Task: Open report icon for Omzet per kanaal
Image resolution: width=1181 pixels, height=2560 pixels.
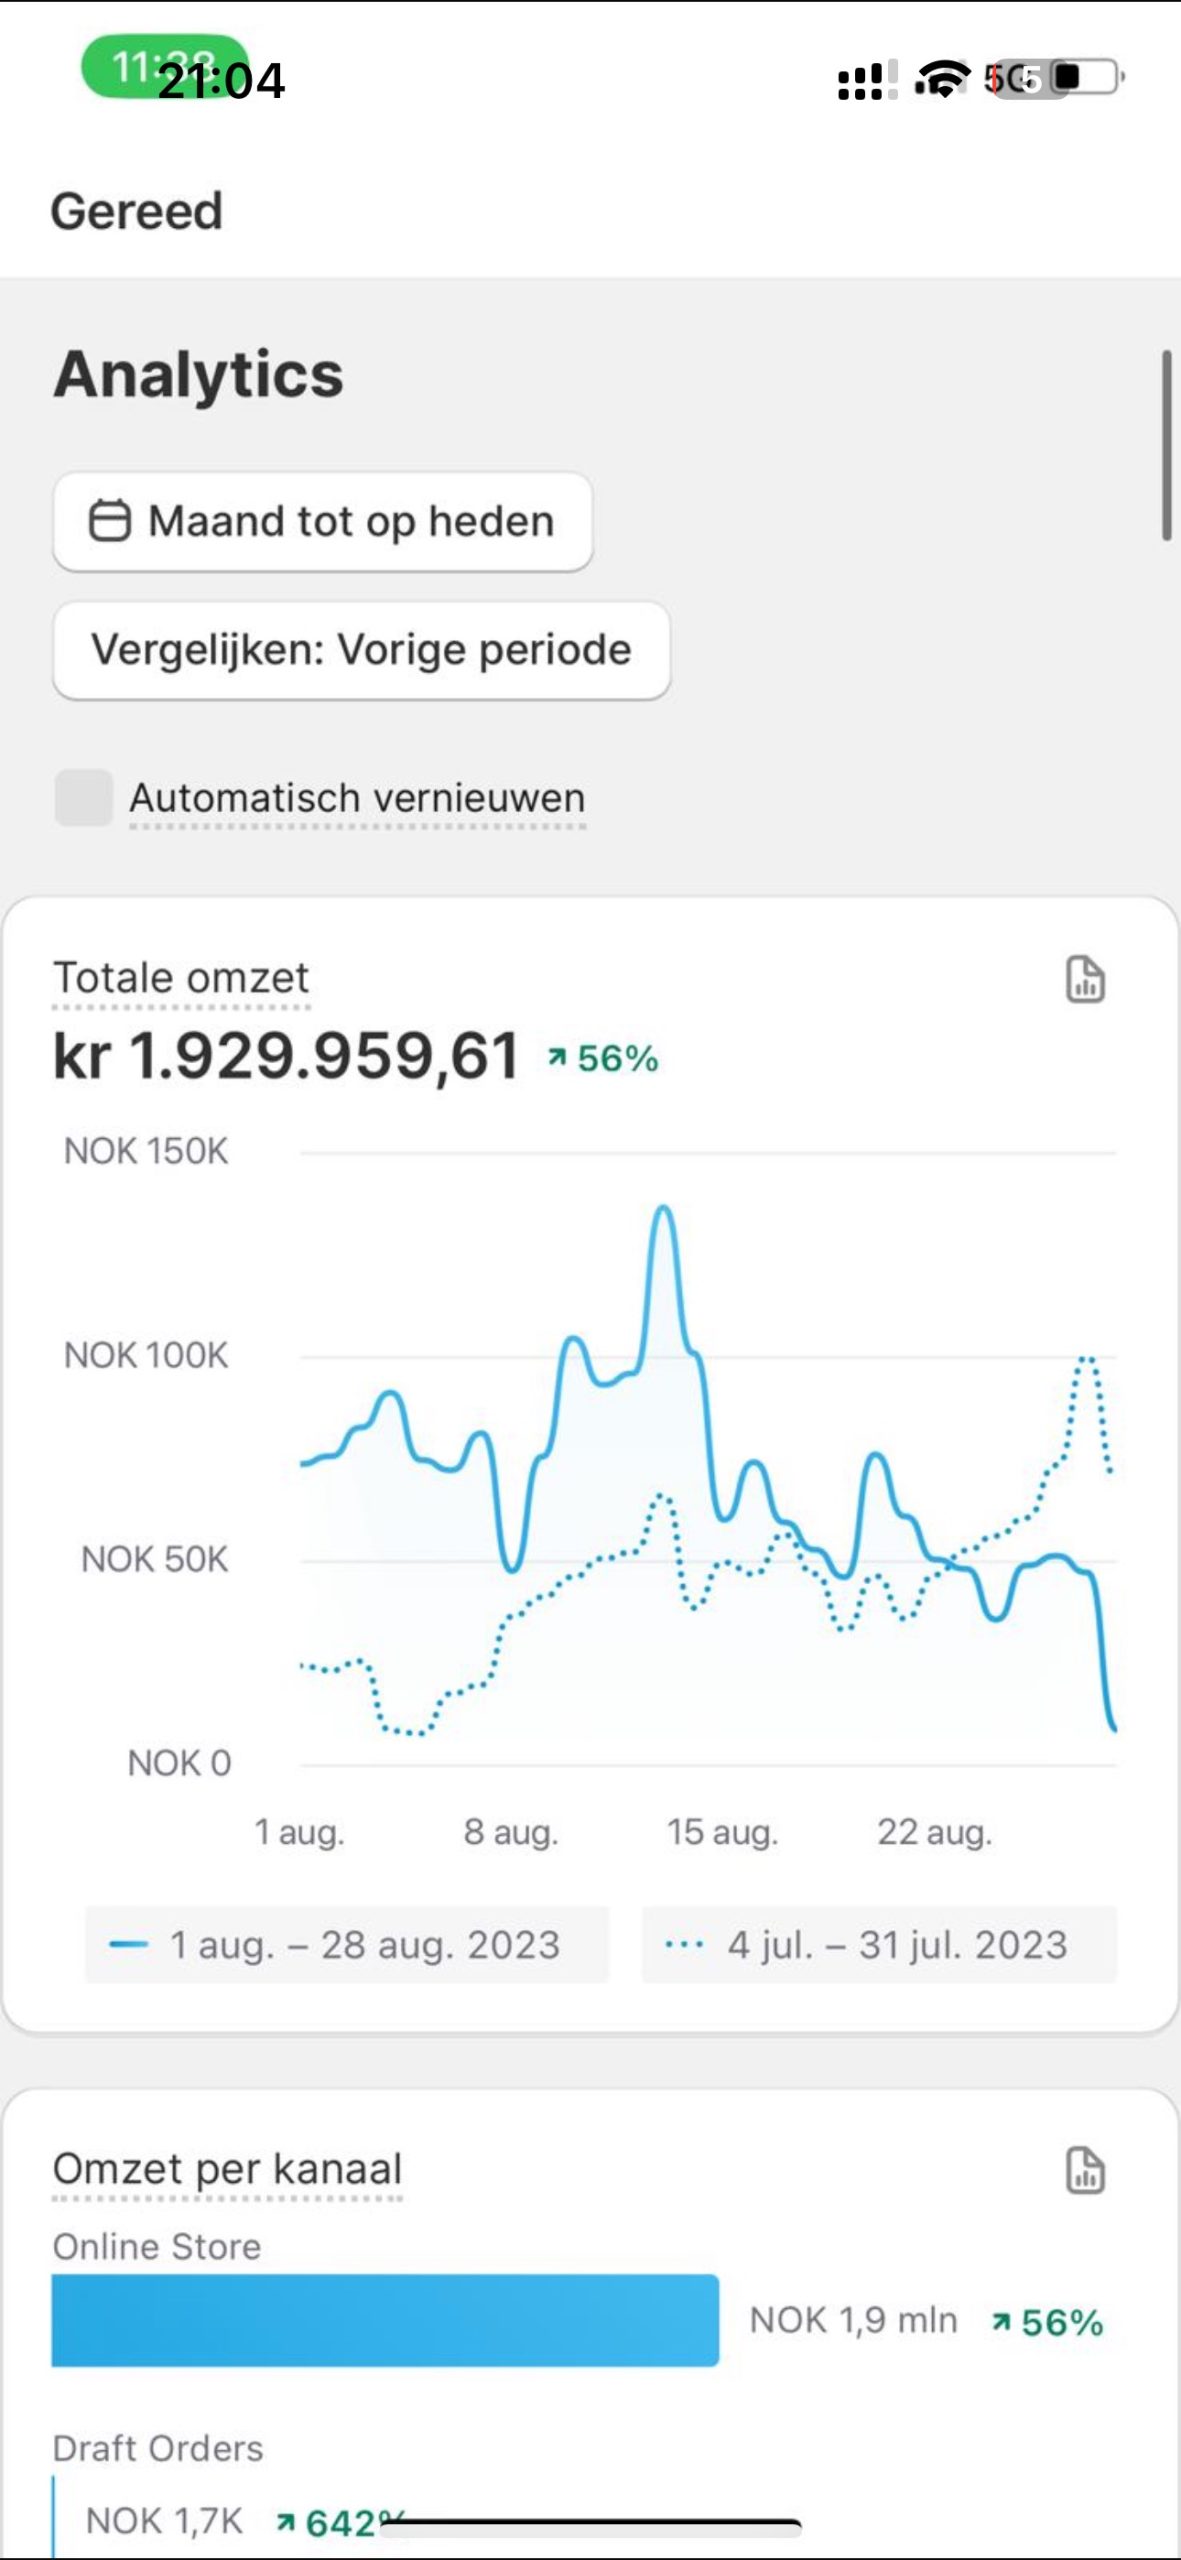Action: click(x=1085, y=2170)
